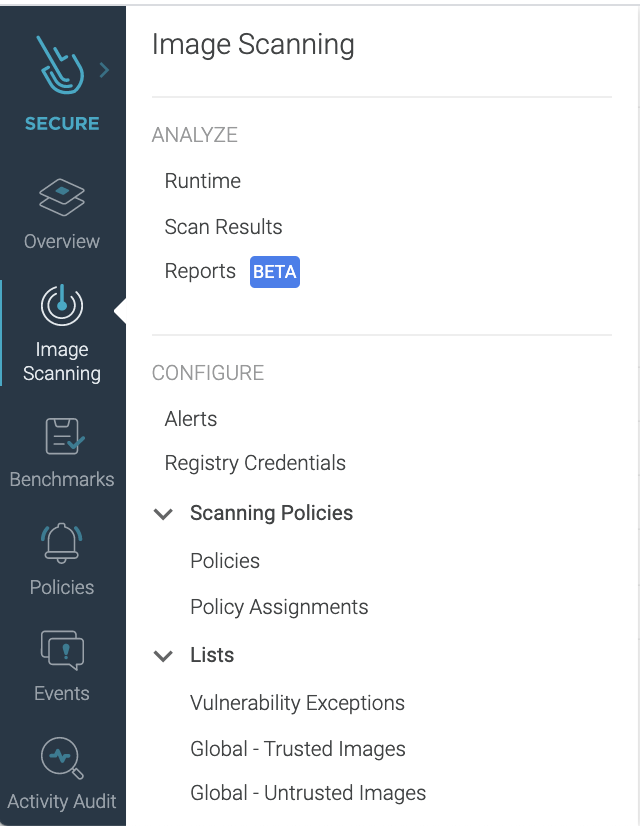Click the blue BETA badge

(x=275, y=272)
